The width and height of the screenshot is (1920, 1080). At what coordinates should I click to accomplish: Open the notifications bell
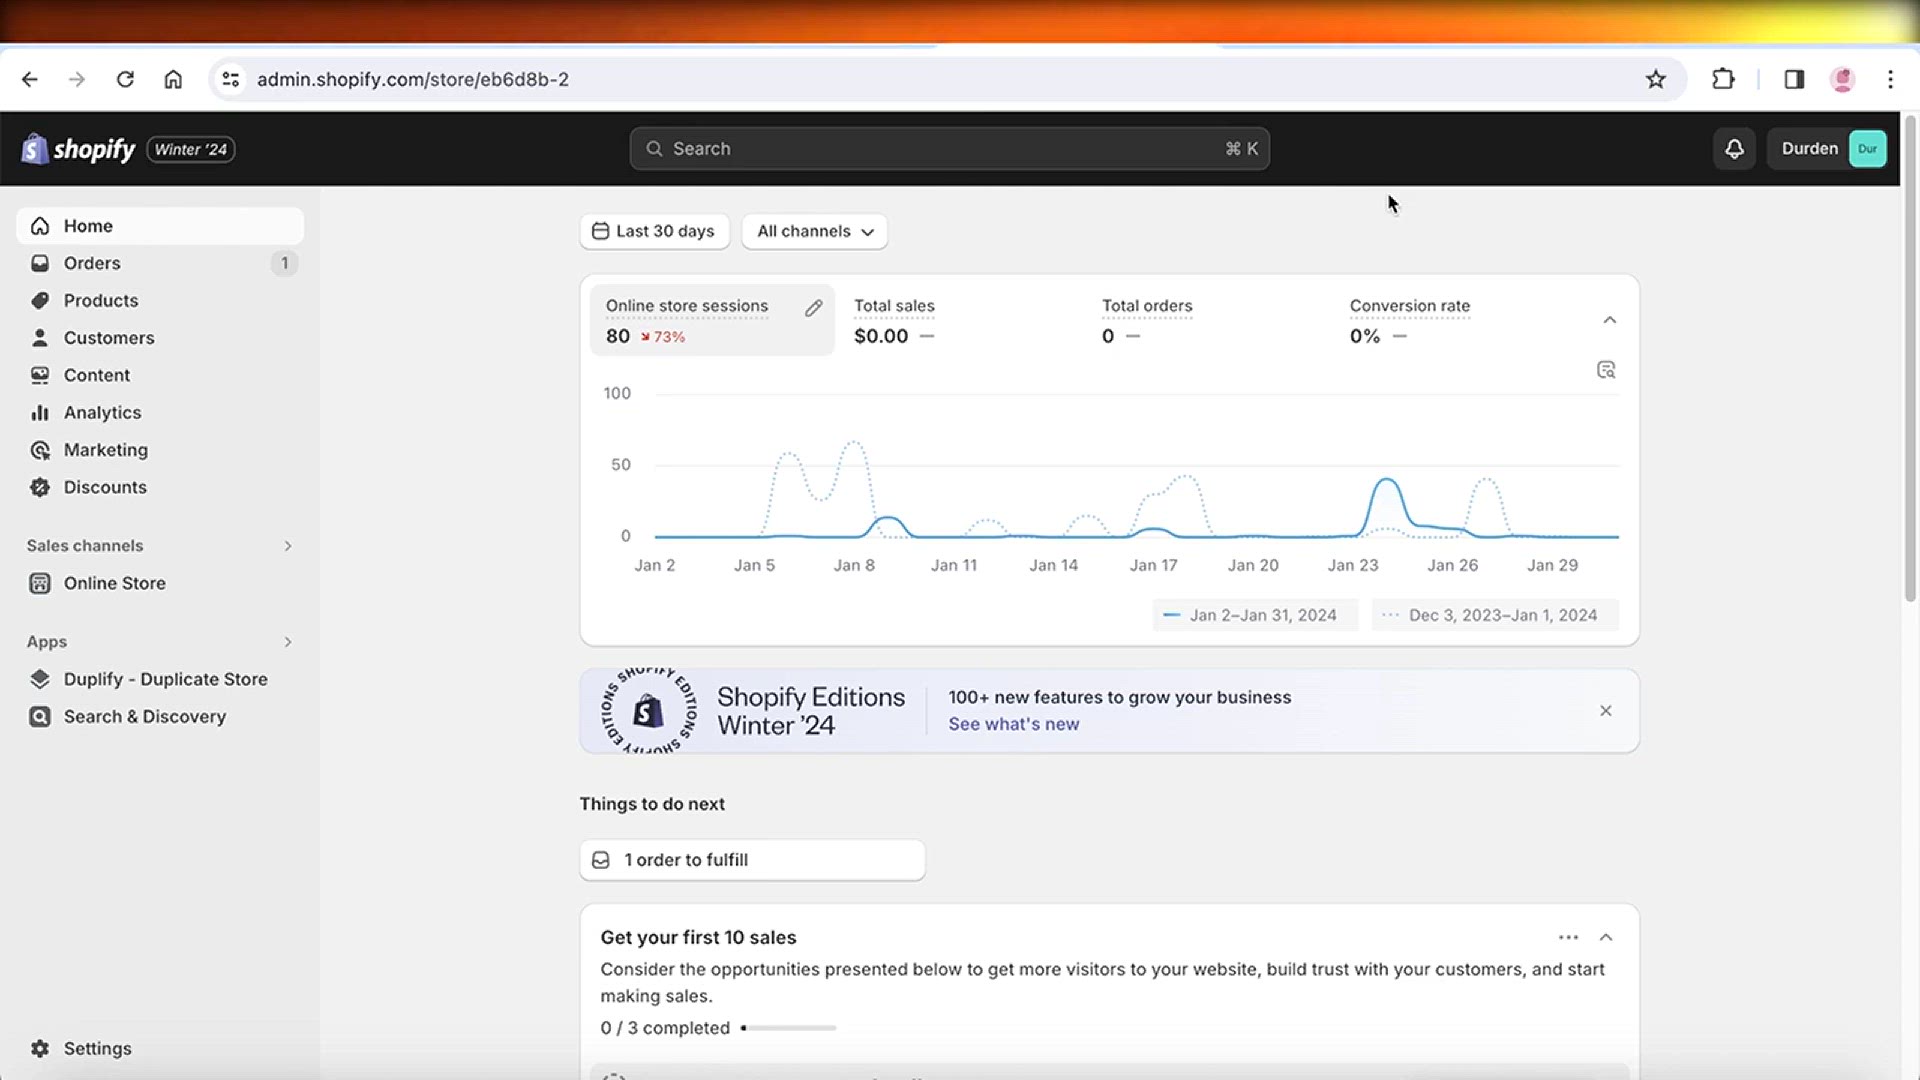point(1734,149)
